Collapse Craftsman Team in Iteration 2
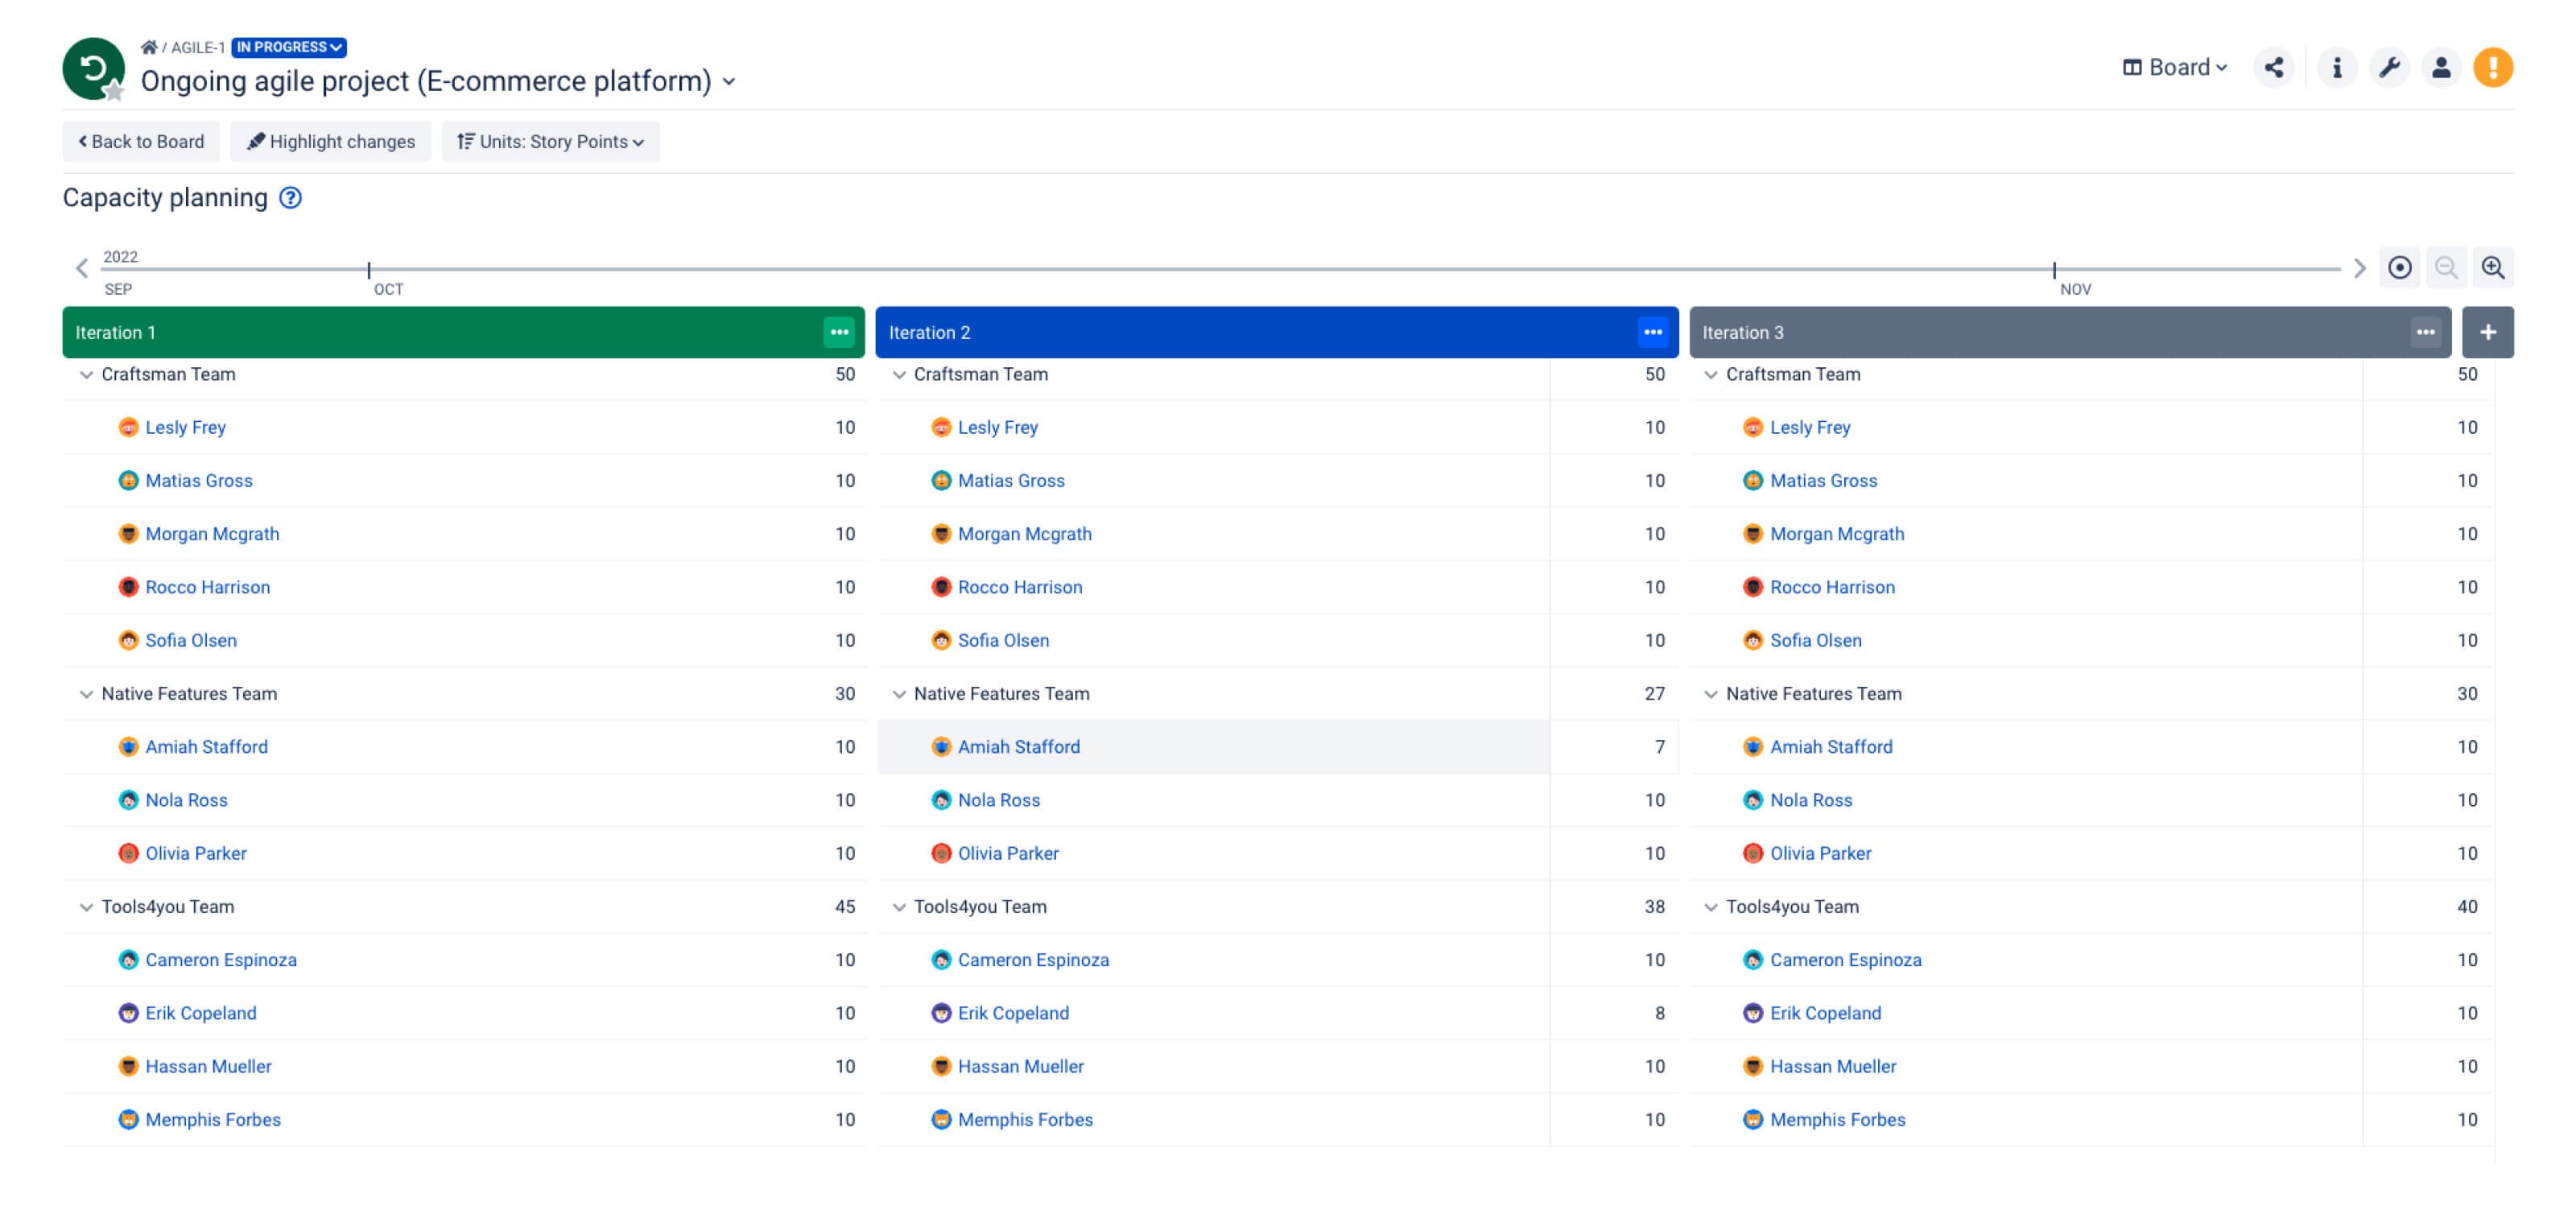This screenshot has width=2576, height=1211. tap(899, 375)
